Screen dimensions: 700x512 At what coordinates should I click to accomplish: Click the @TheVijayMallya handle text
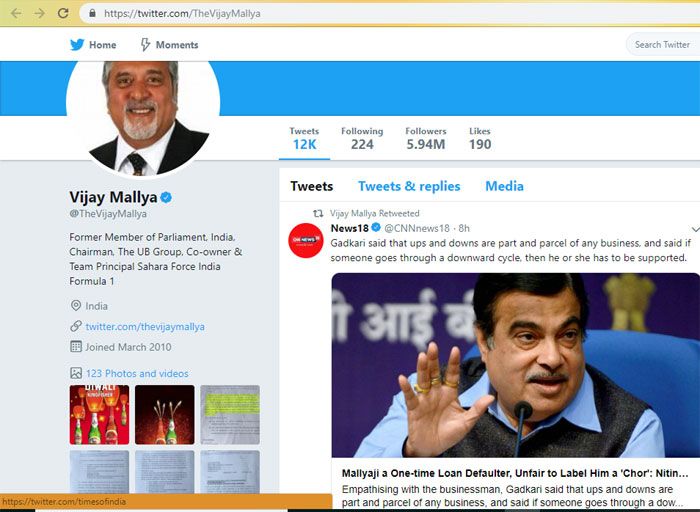click(x=108, y=214)
